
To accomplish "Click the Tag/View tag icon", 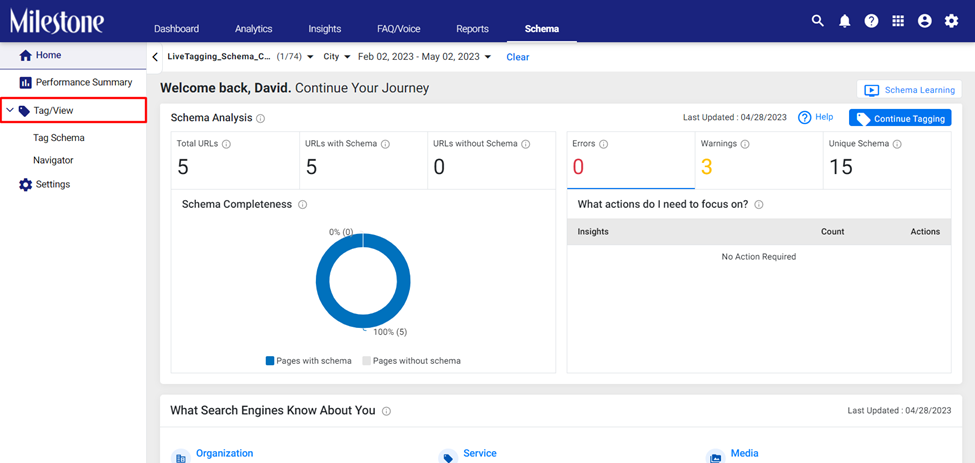I will (x=24, y=111).
